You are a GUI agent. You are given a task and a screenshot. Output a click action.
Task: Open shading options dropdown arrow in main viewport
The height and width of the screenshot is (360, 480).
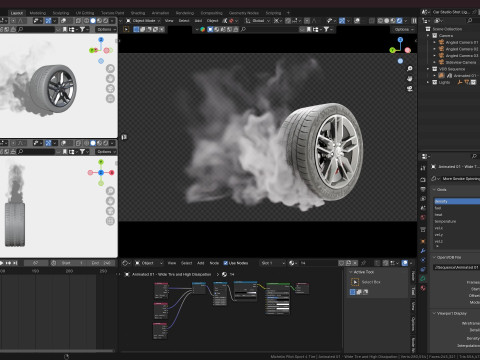405,21
